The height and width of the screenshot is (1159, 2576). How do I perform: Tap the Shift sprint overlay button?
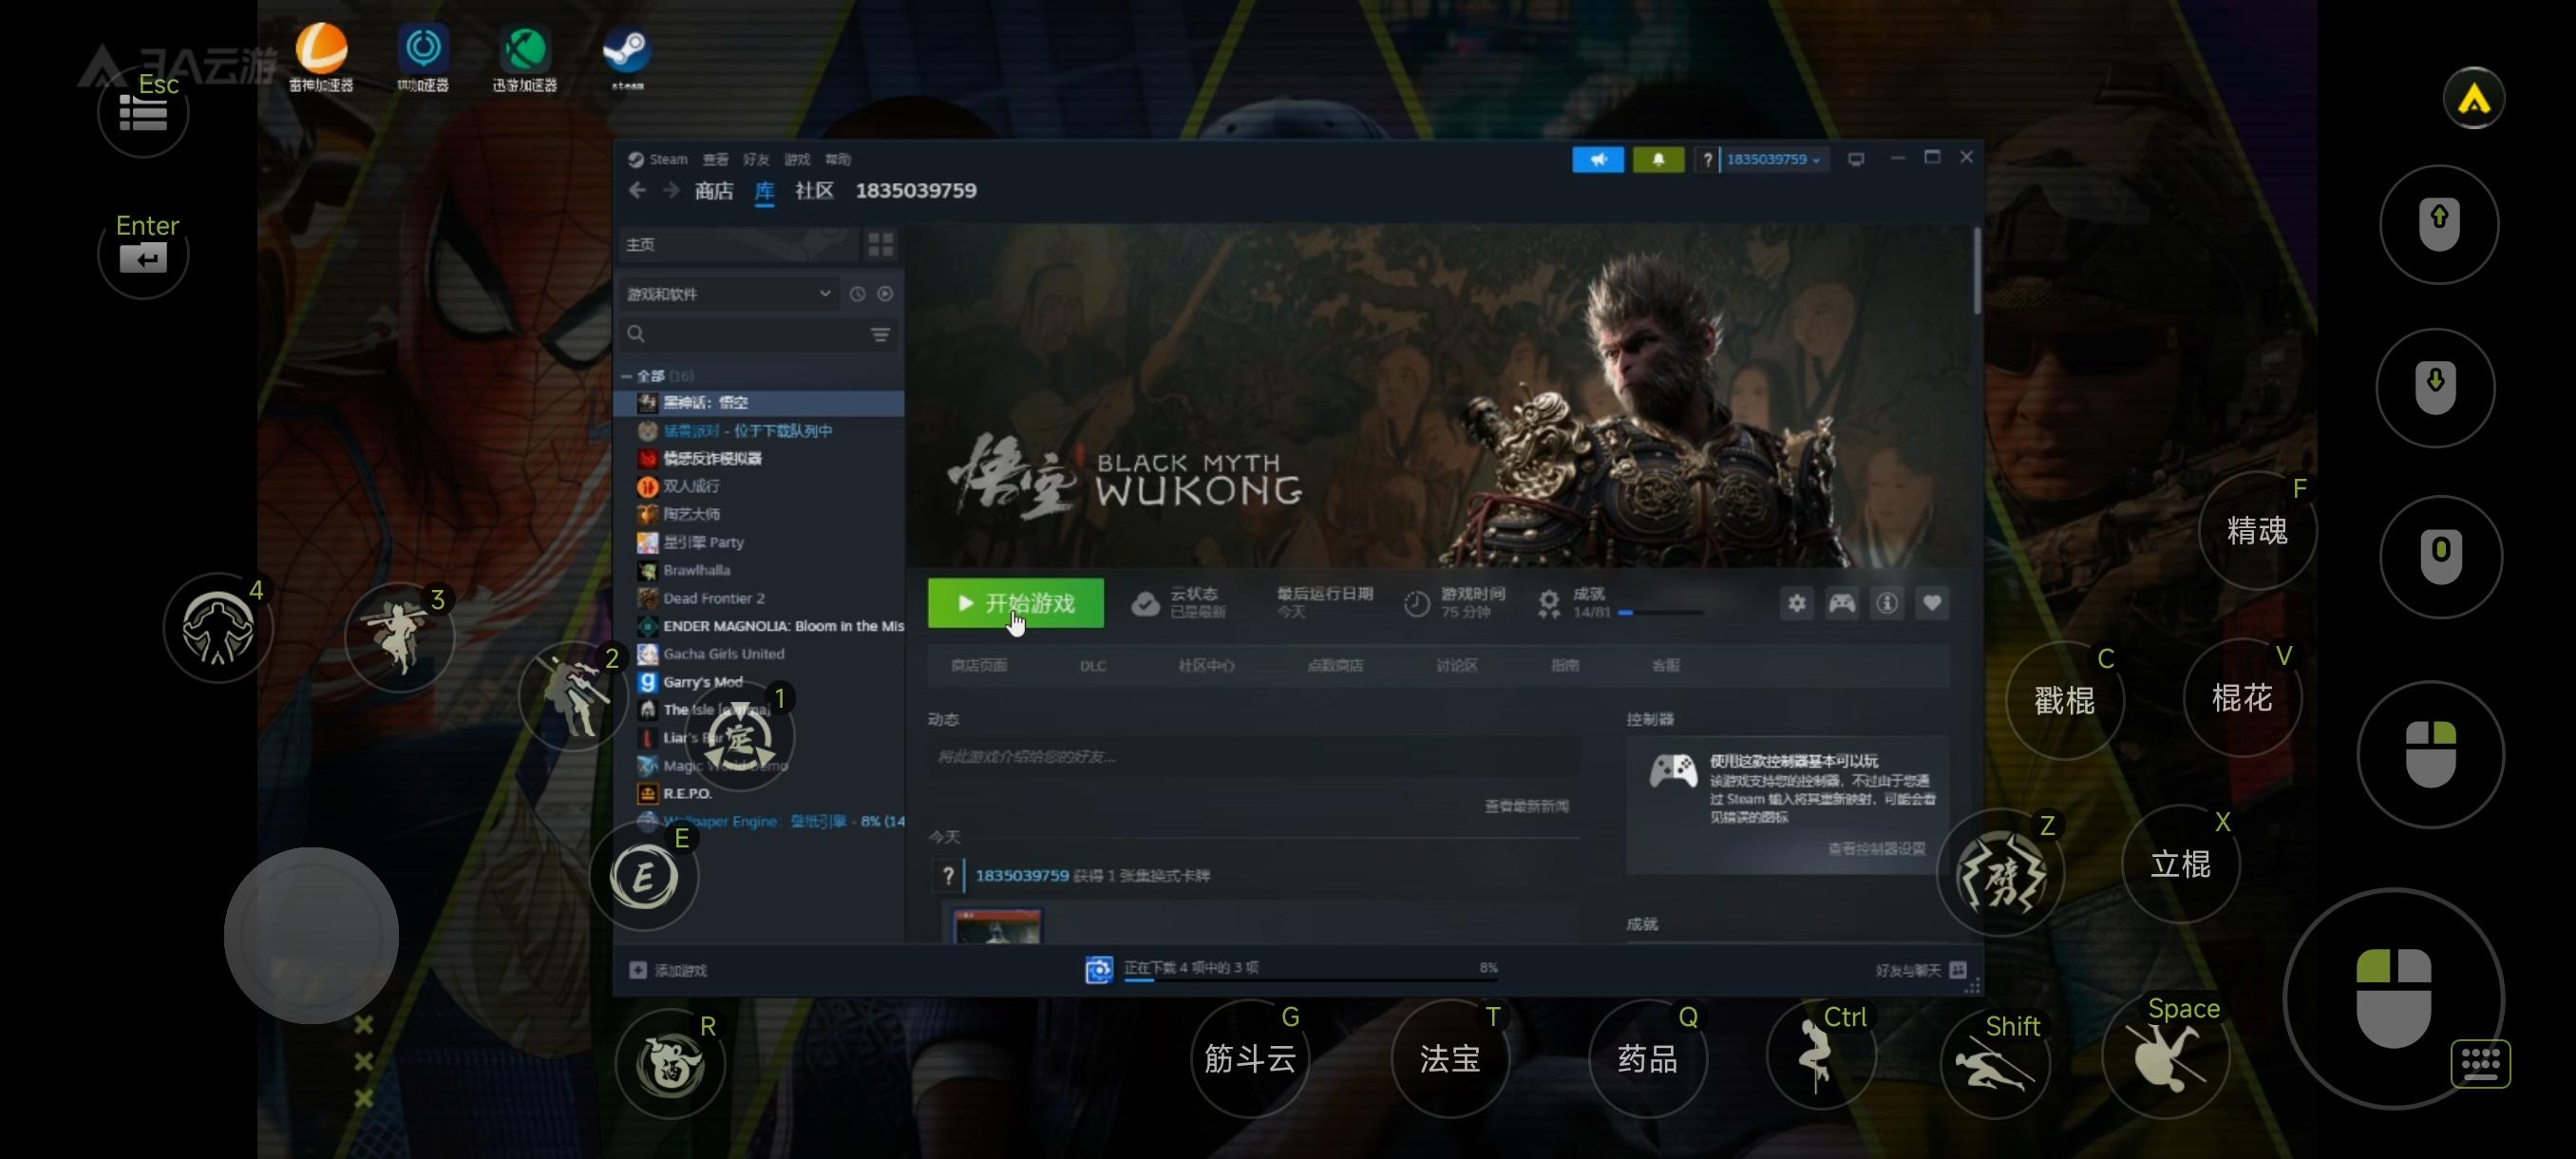[x=1995, y=1062]
